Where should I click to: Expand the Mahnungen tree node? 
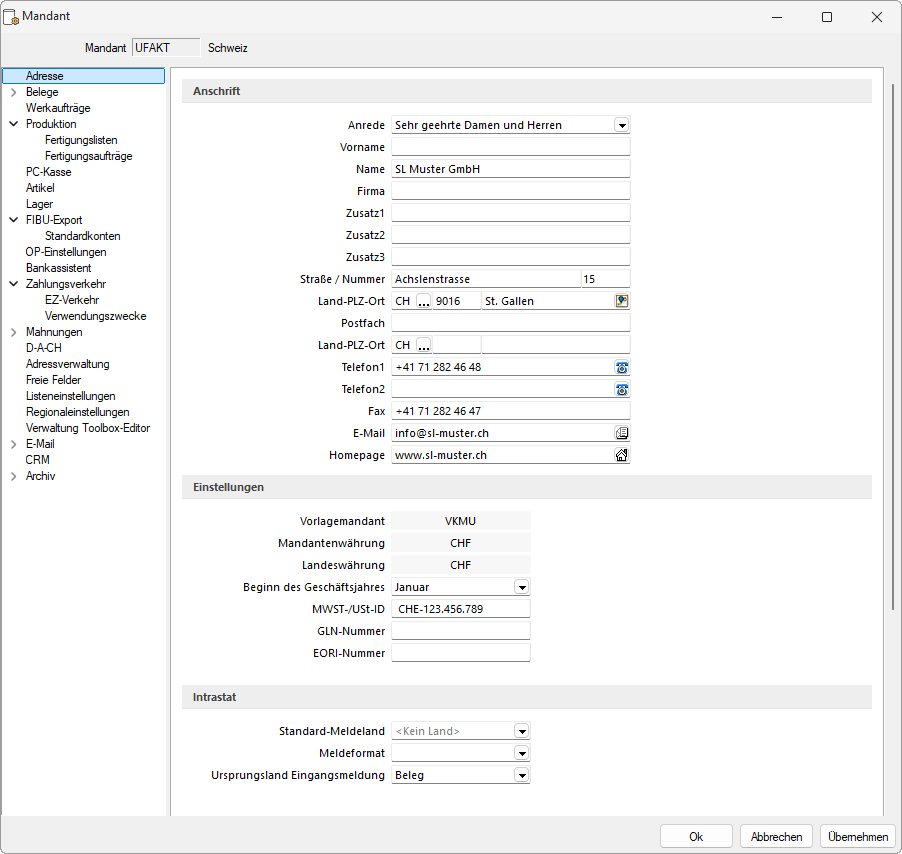13,332
